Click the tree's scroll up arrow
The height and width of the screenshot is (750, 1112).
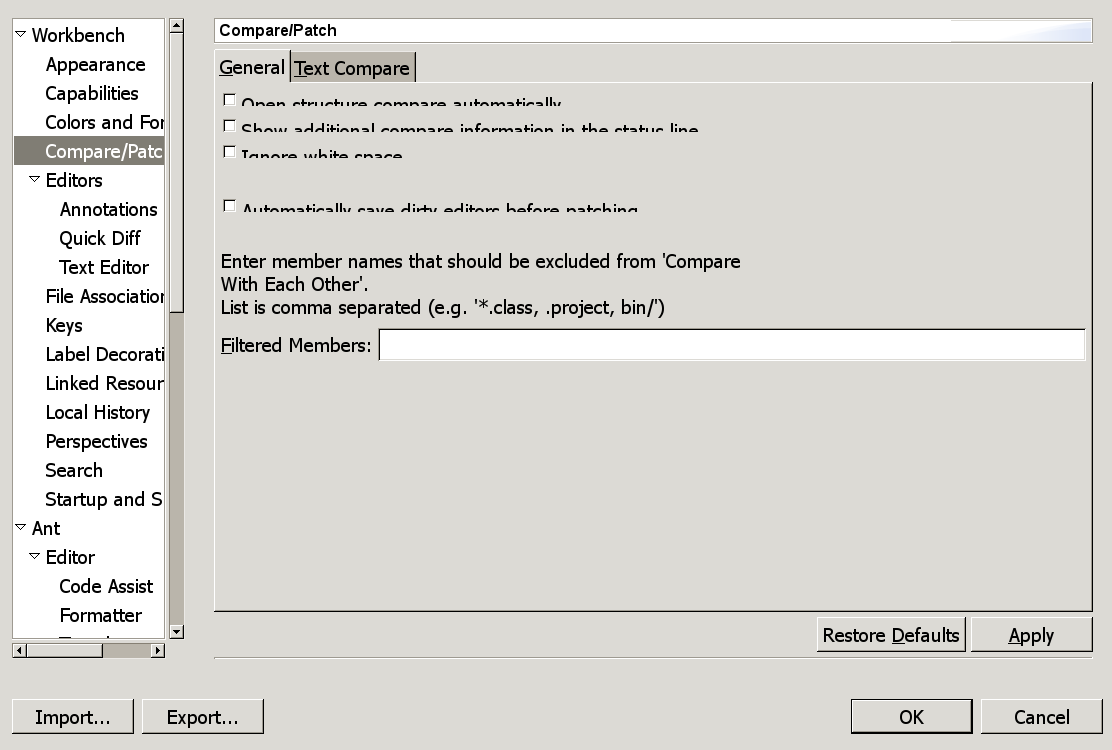point(176,25)
